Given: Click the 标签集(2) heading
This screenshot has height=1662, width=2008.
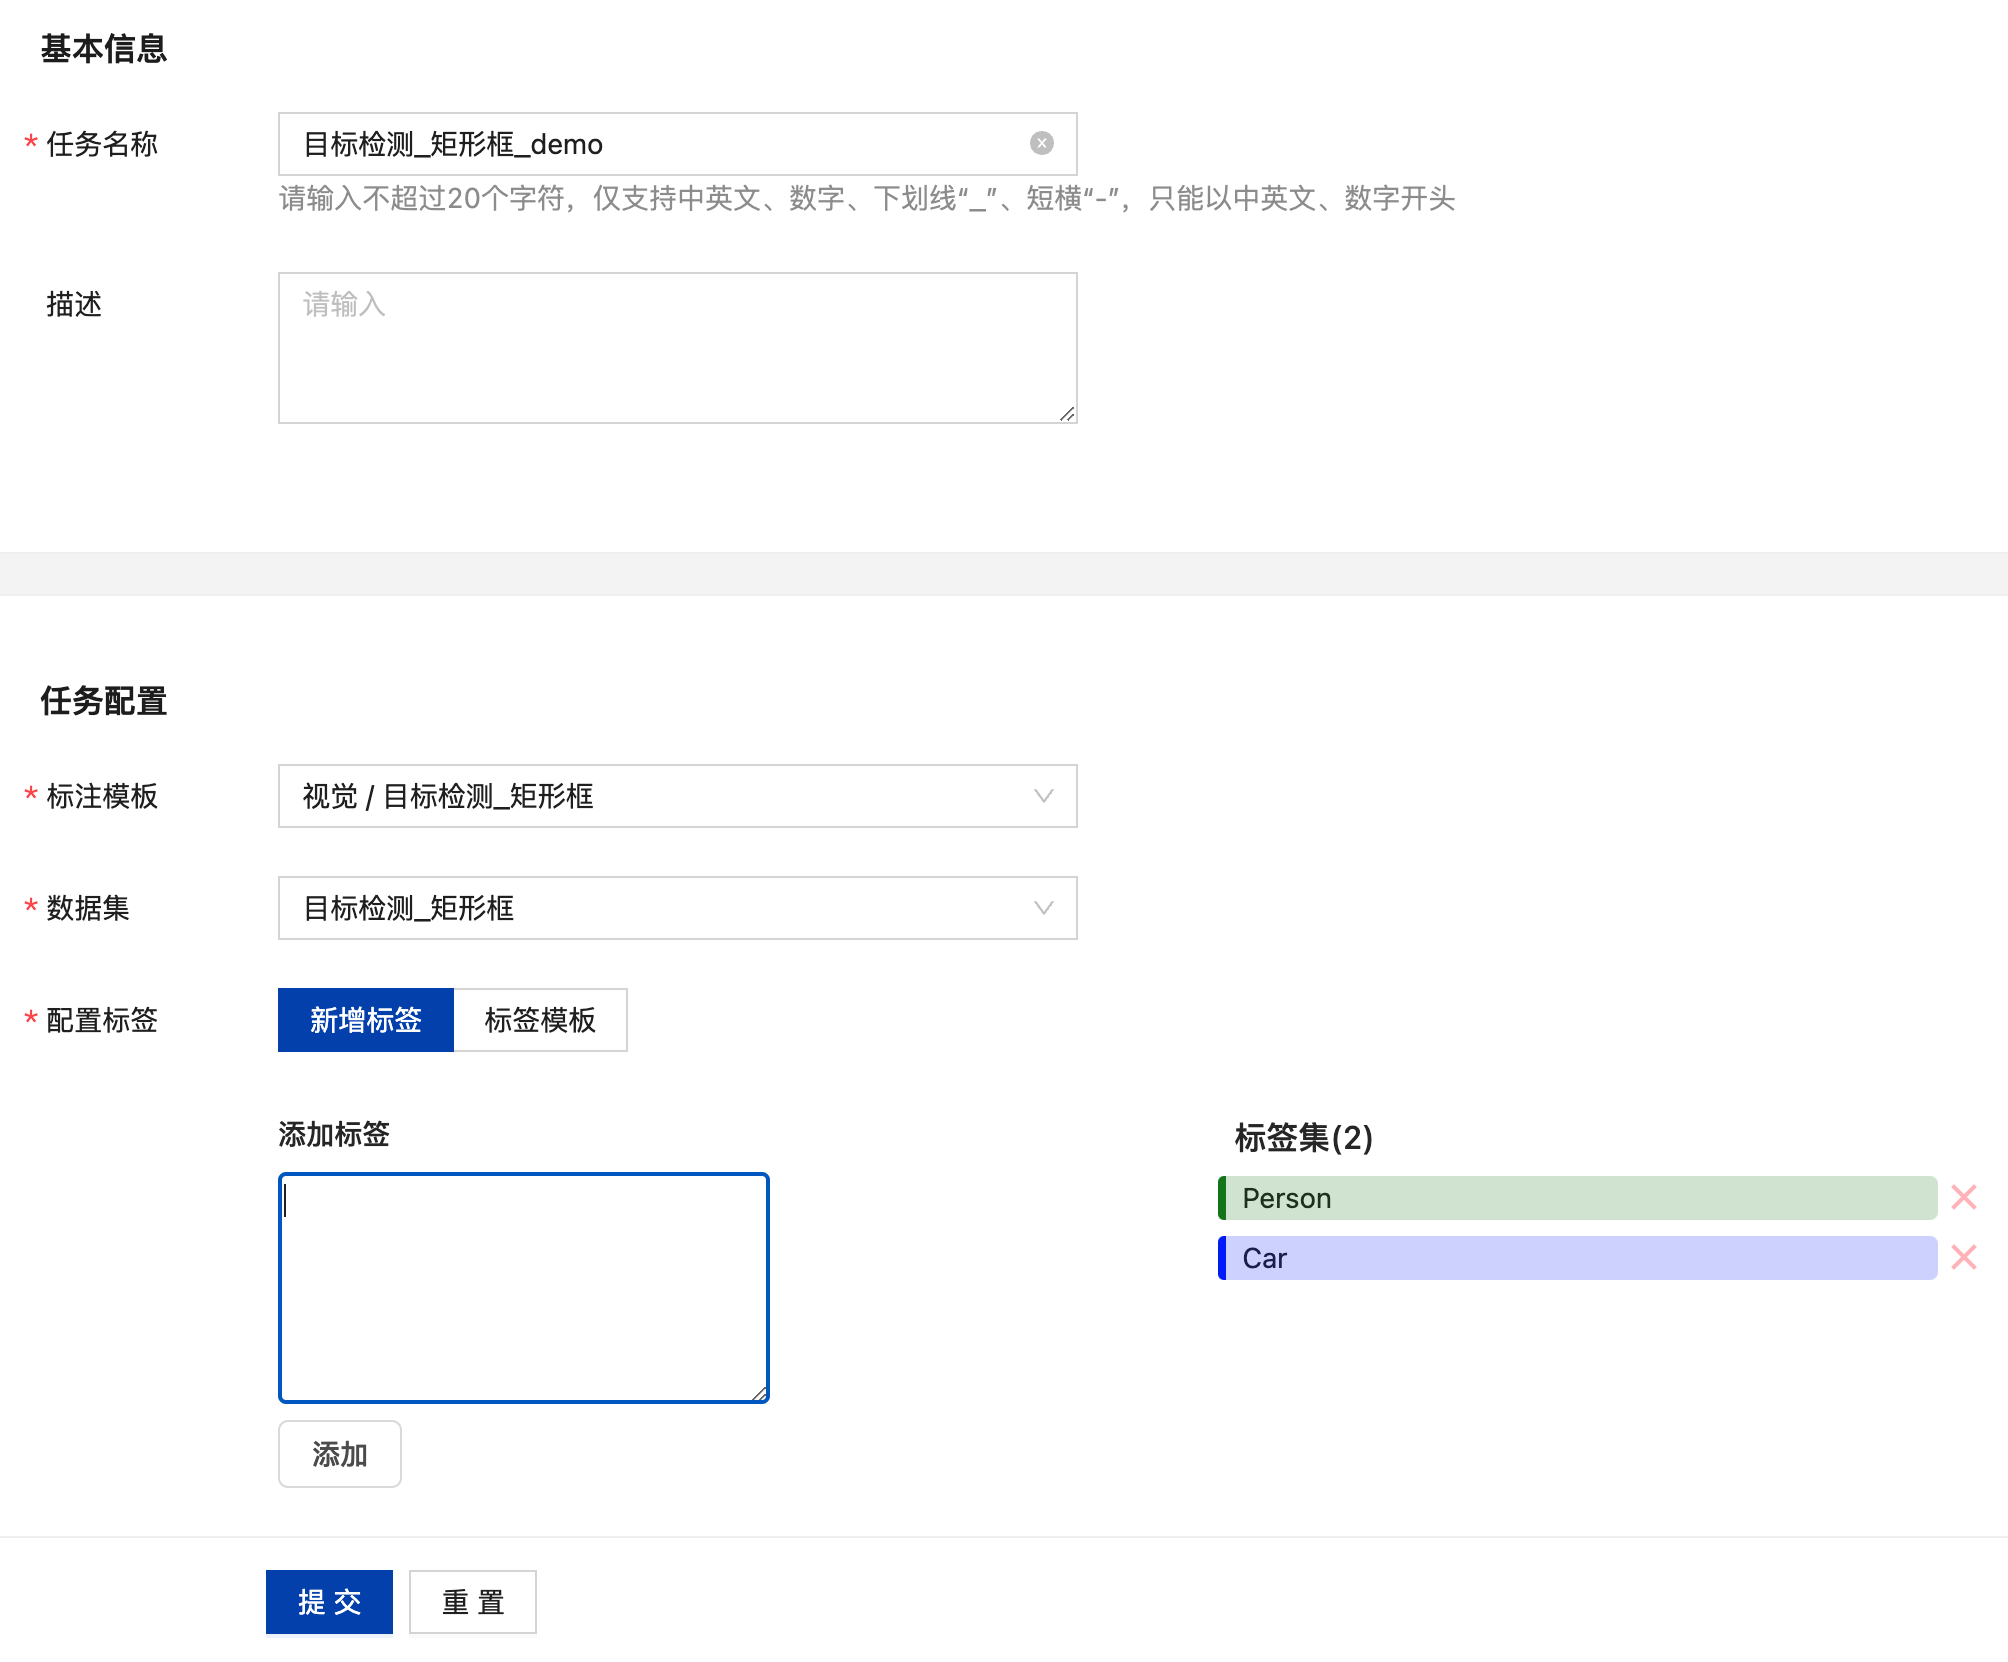Looking at the screenshot, I should (1304, 1137).
